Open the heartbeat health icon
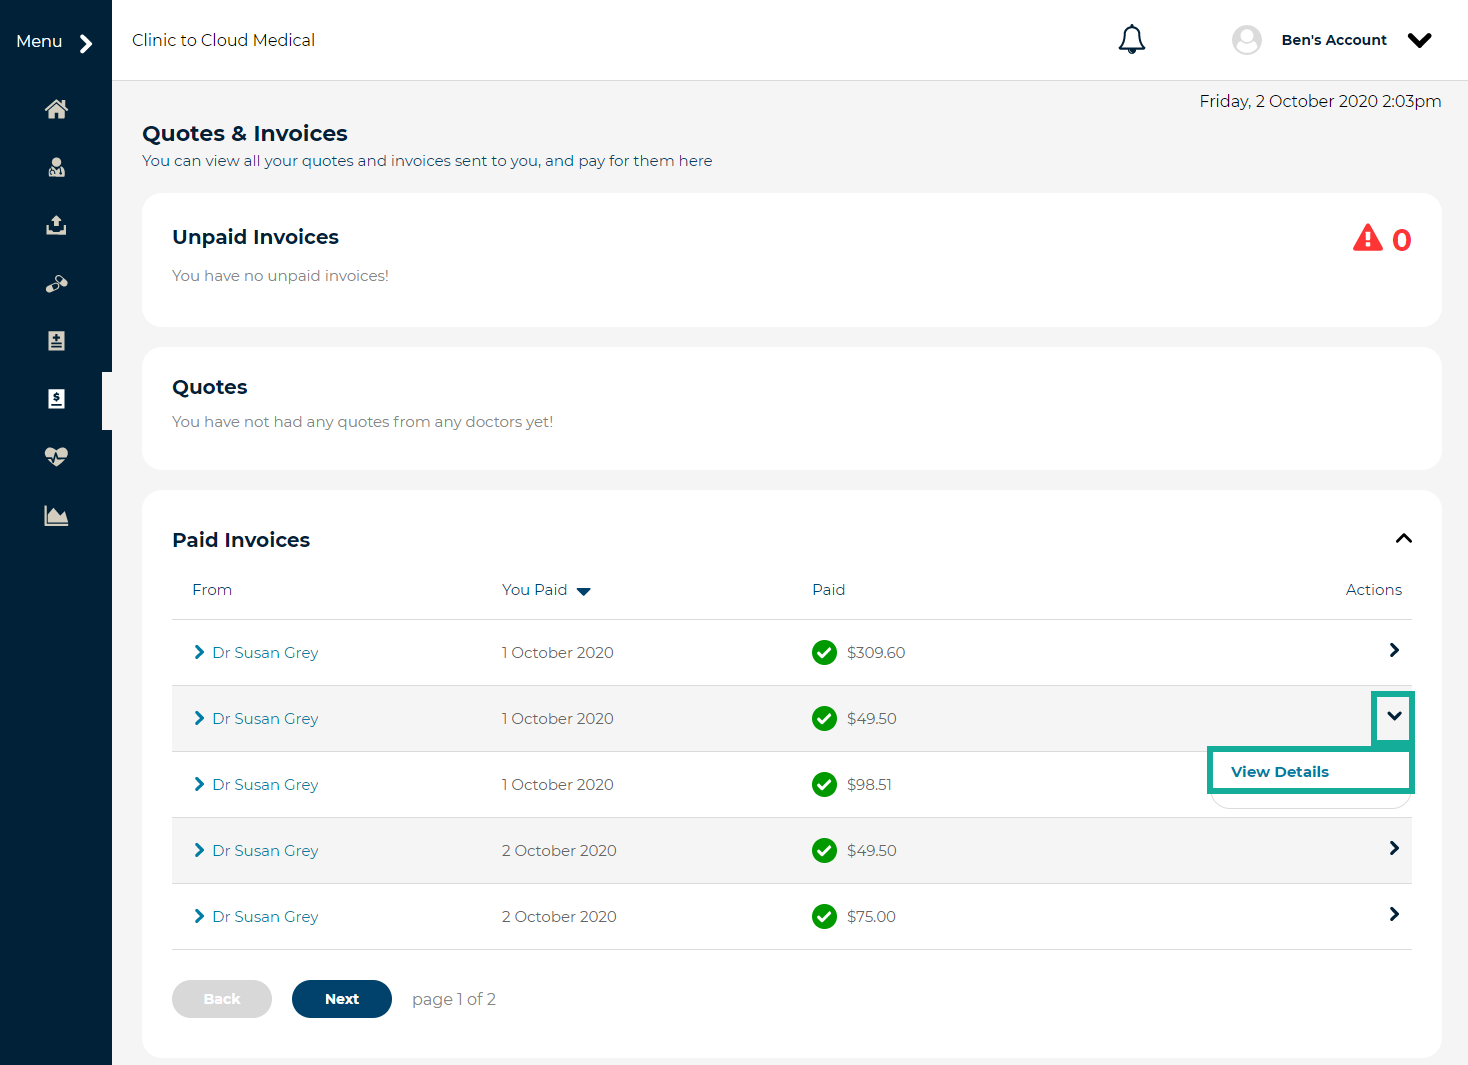This screenshot has height=1065, width=1468. [x=56, y=457]
